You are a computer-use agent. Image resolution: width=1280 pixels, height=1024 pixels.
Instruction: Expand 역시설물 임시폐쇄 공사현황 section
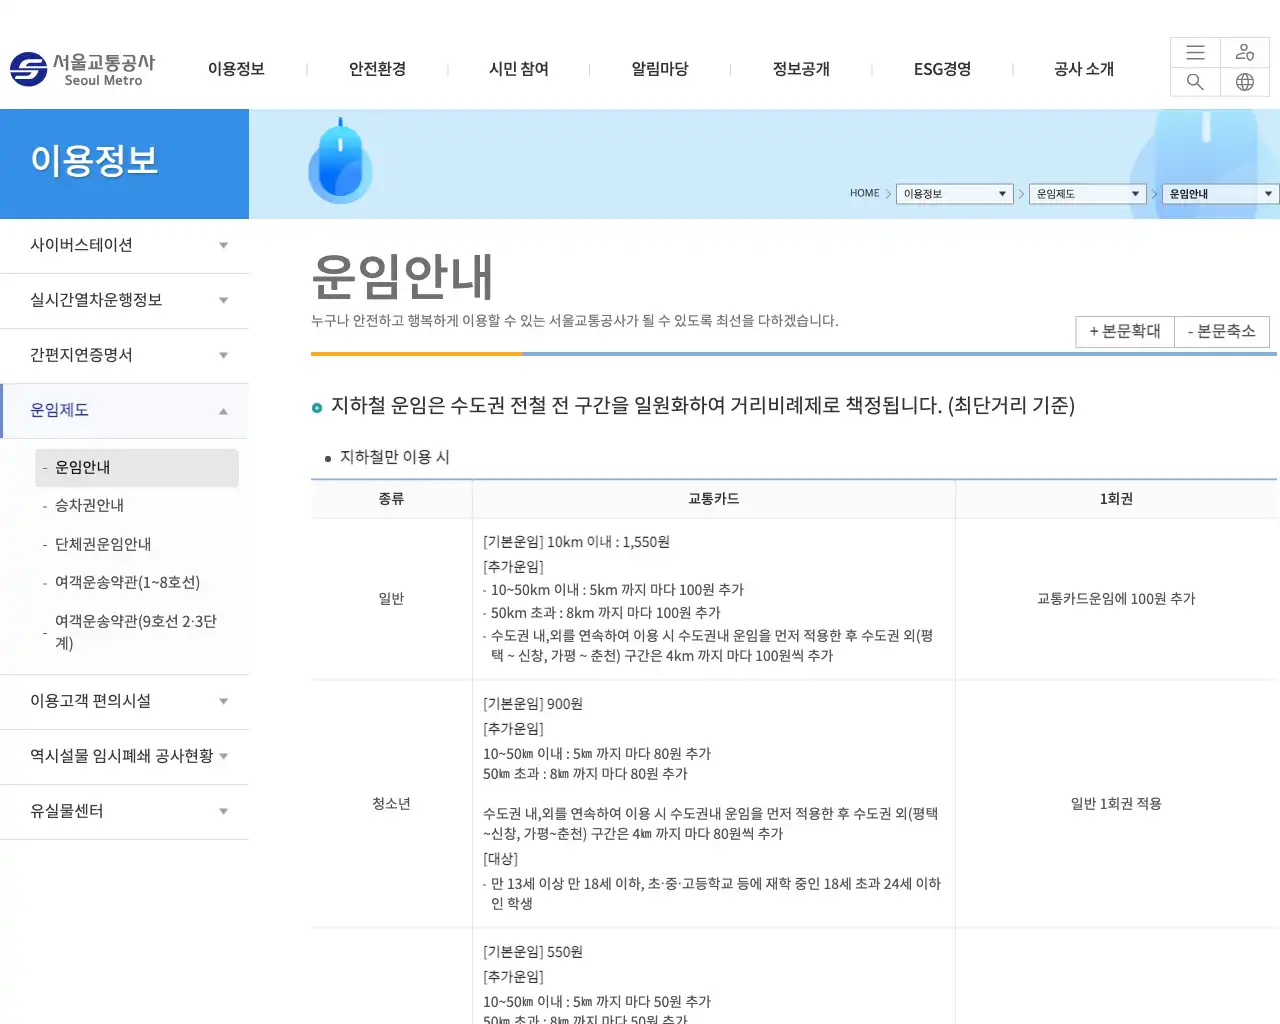pyautogui.click(x=124, y=757)
